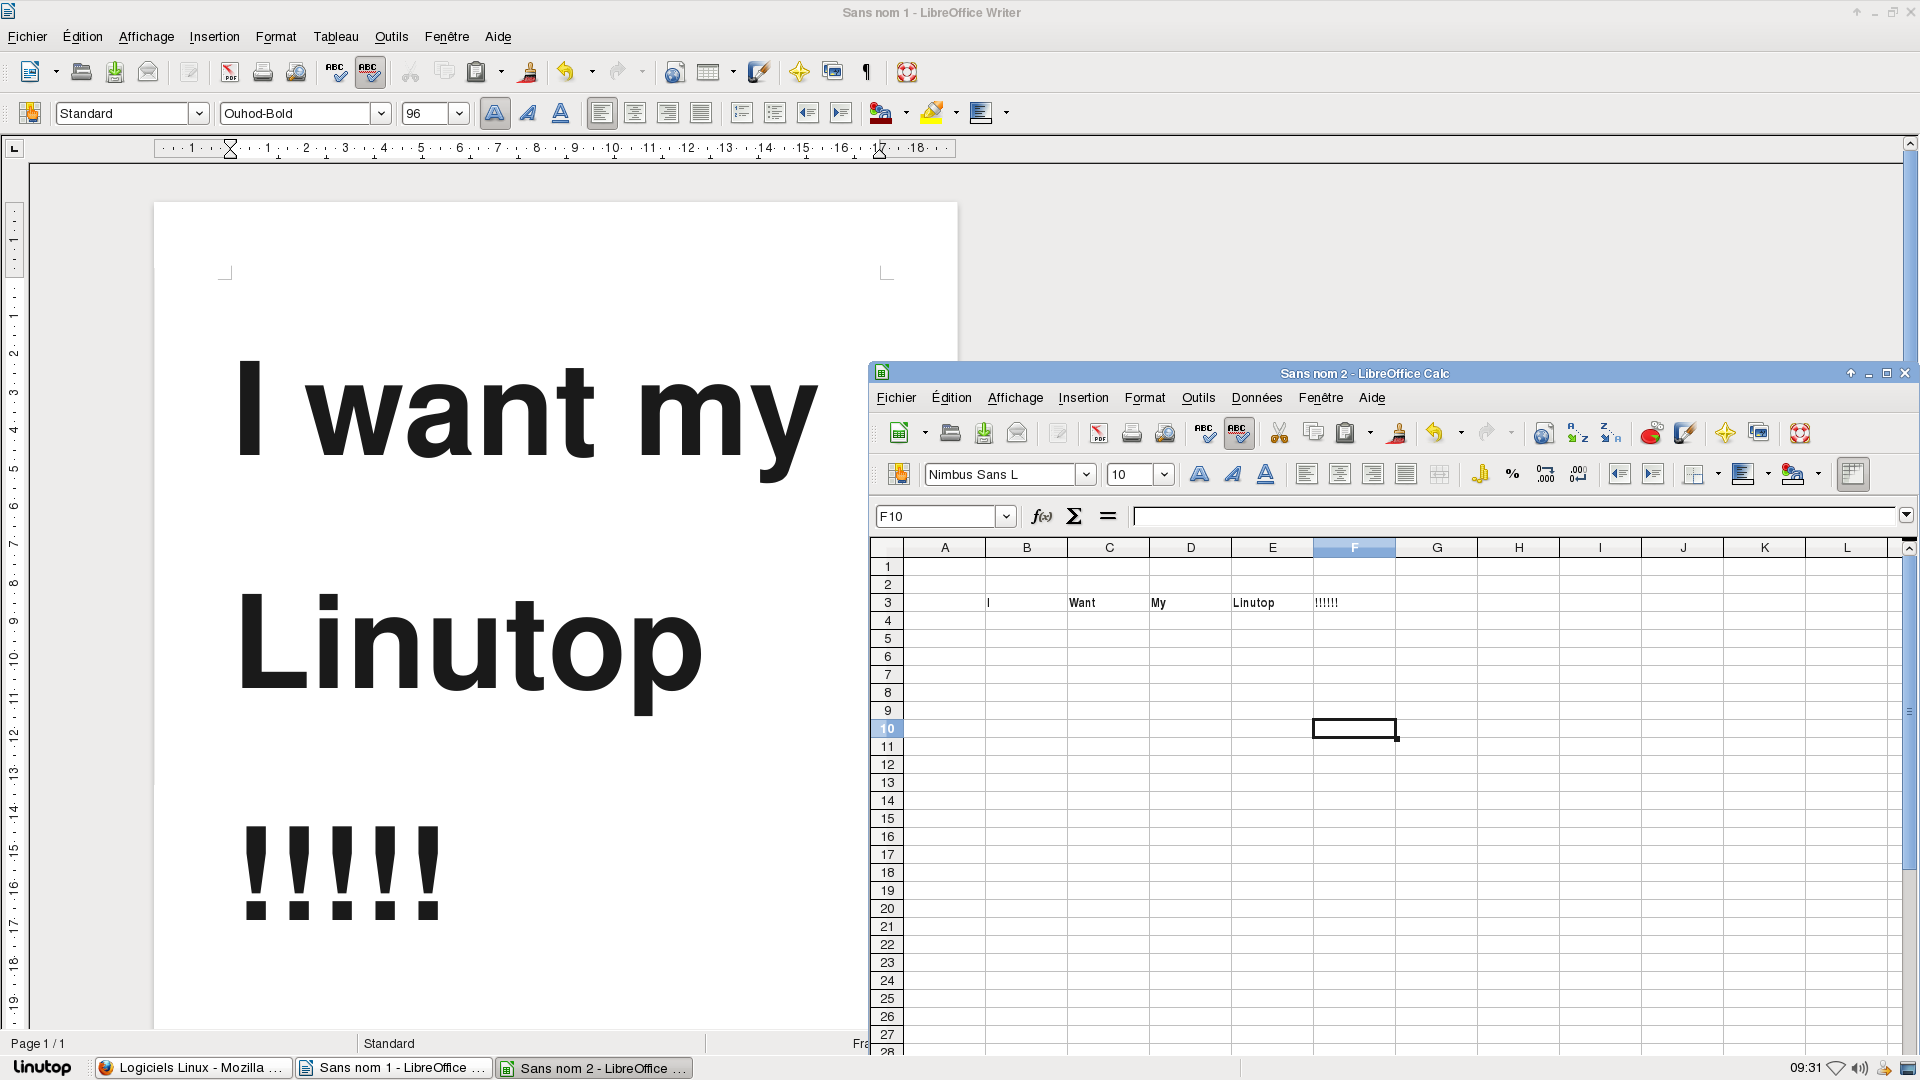Click the volume icon in system tray

(x=1860, y=1068)
